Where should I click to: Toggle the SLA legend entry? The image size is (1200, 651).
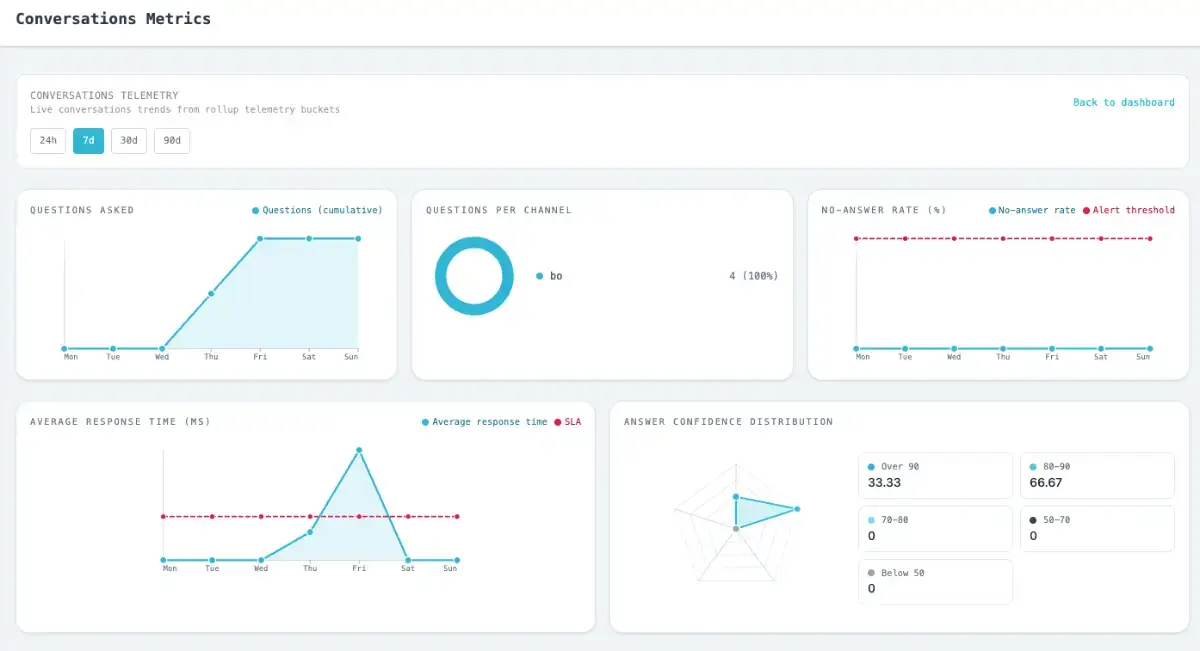click(567, 422)
